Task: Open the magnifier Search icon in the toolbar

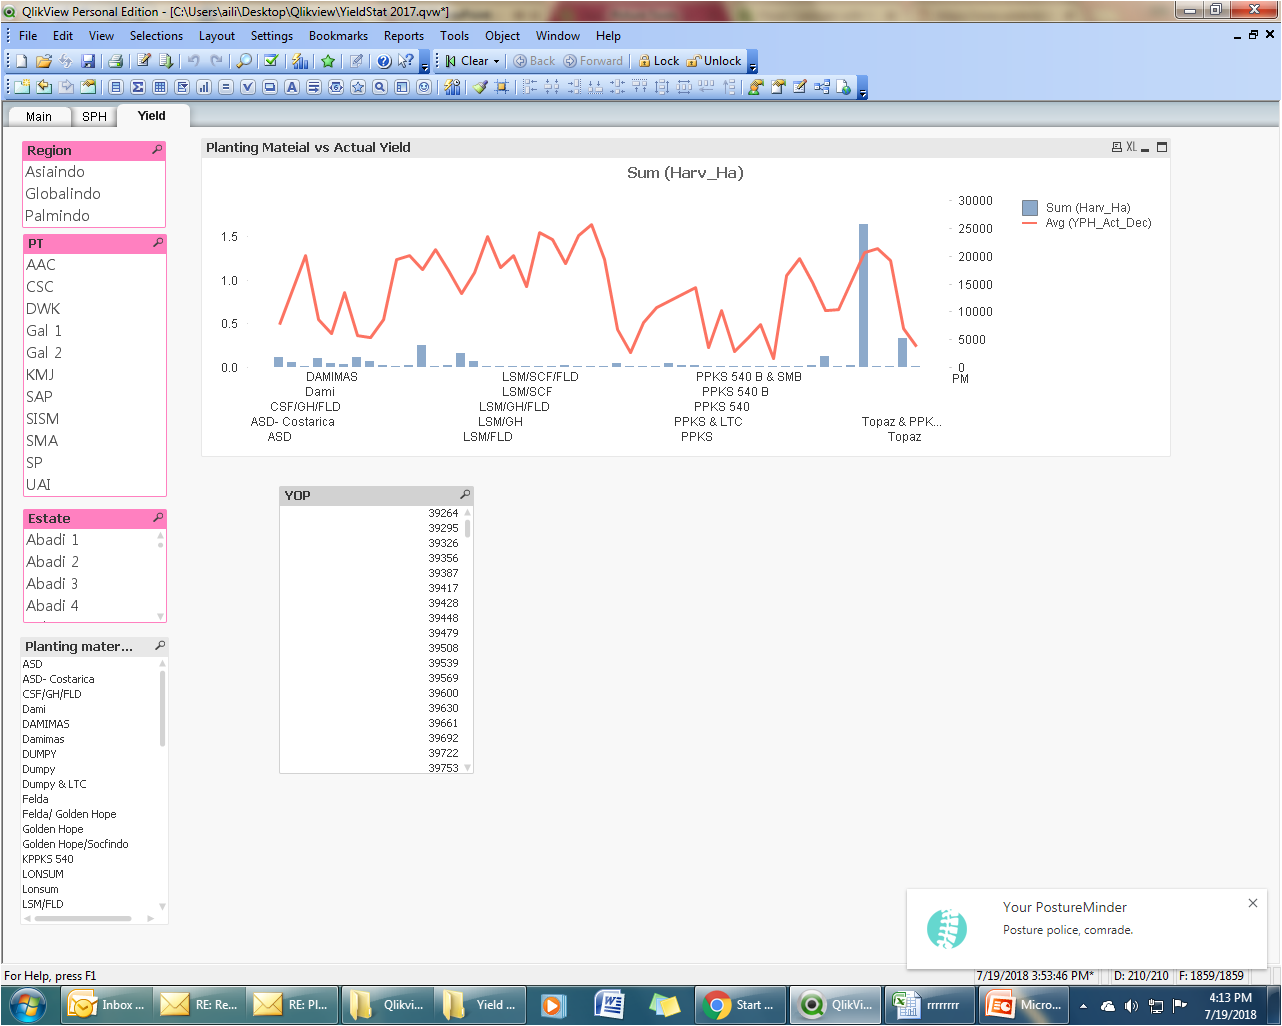Action: (244, 61)
